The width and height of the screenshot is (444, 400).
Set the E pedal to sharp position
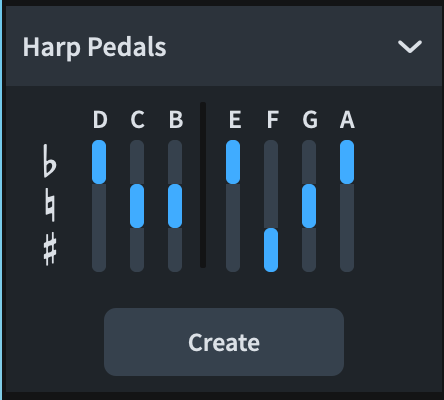[x=233, y=250]
